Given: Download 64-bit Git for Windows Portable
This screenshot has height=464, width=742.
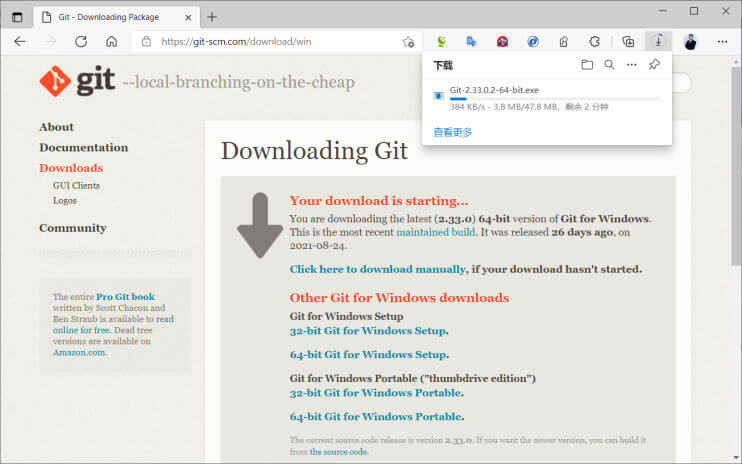Looking at the screenshot, I should point(376,416).
